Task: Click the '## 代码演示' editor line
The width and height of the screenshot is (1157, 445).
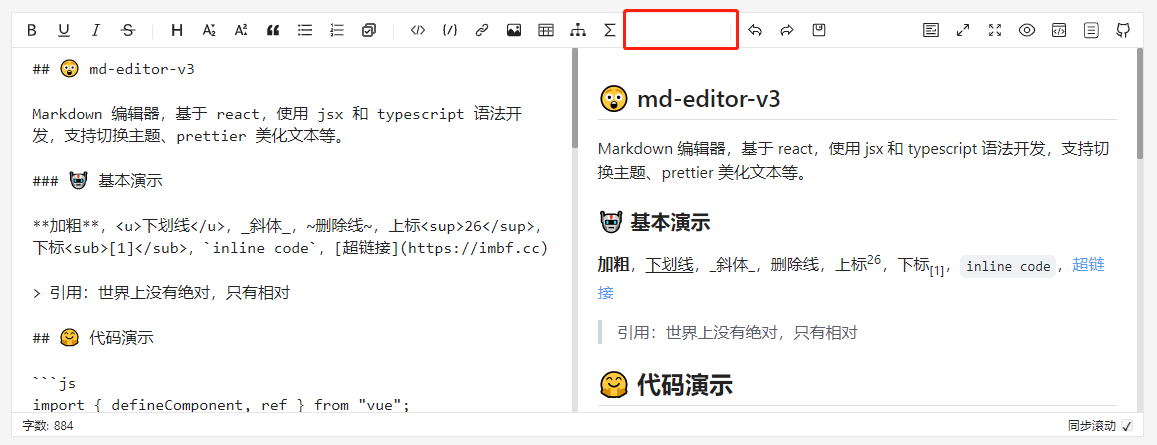Action: tap(93, 338)
